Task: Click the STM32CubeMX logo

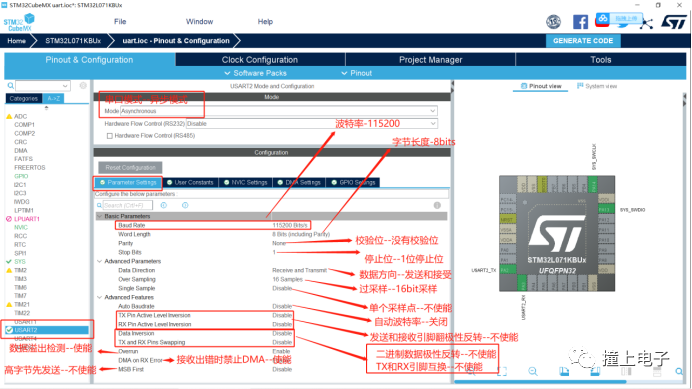Action: point(19,23)
